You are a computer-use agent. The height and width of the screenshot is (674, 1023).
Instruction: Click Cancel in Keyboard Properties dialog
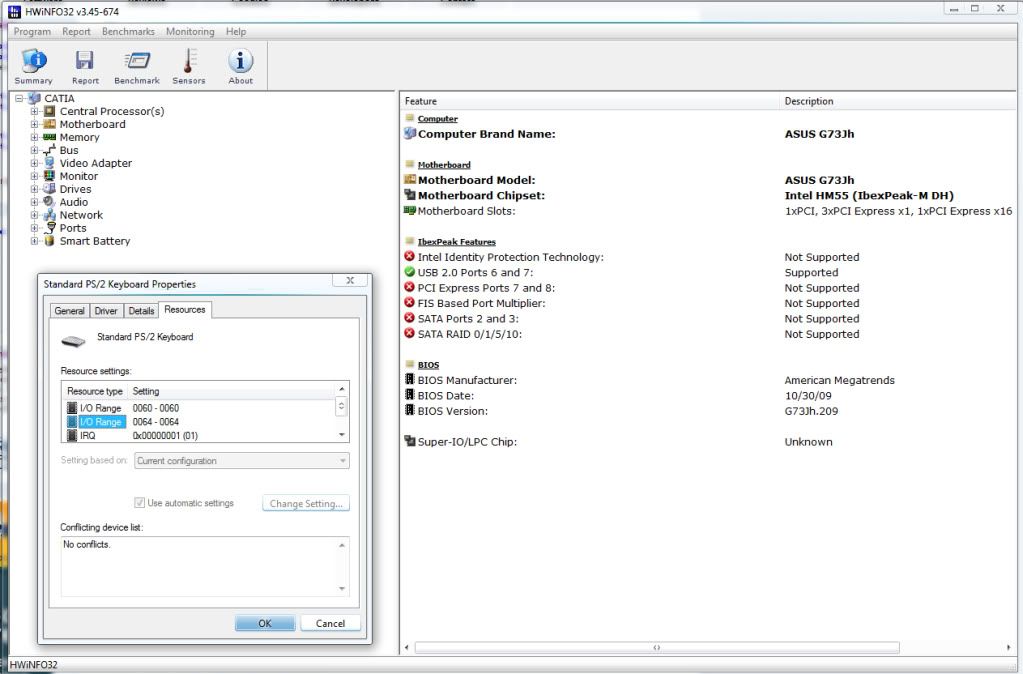coord(330,623)
